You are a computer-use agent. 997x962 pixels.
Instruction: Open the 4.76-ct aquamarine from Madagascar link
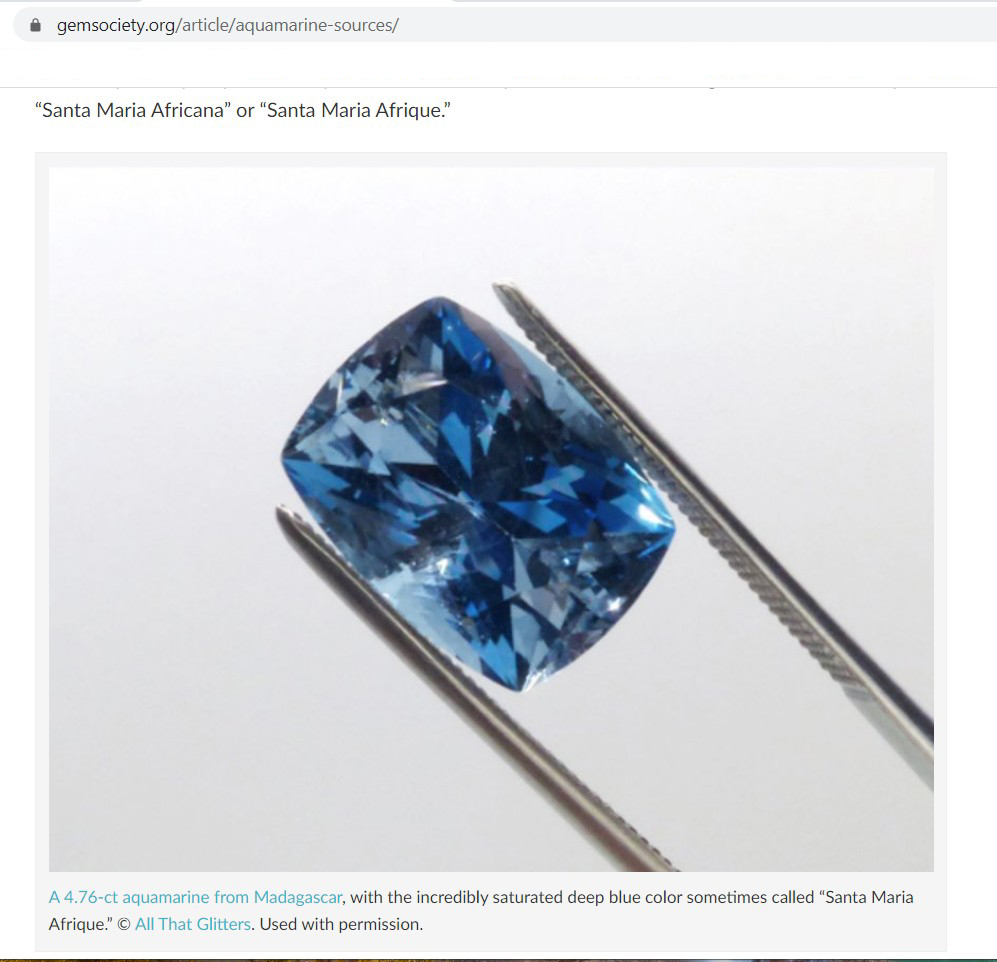(195, 897)
